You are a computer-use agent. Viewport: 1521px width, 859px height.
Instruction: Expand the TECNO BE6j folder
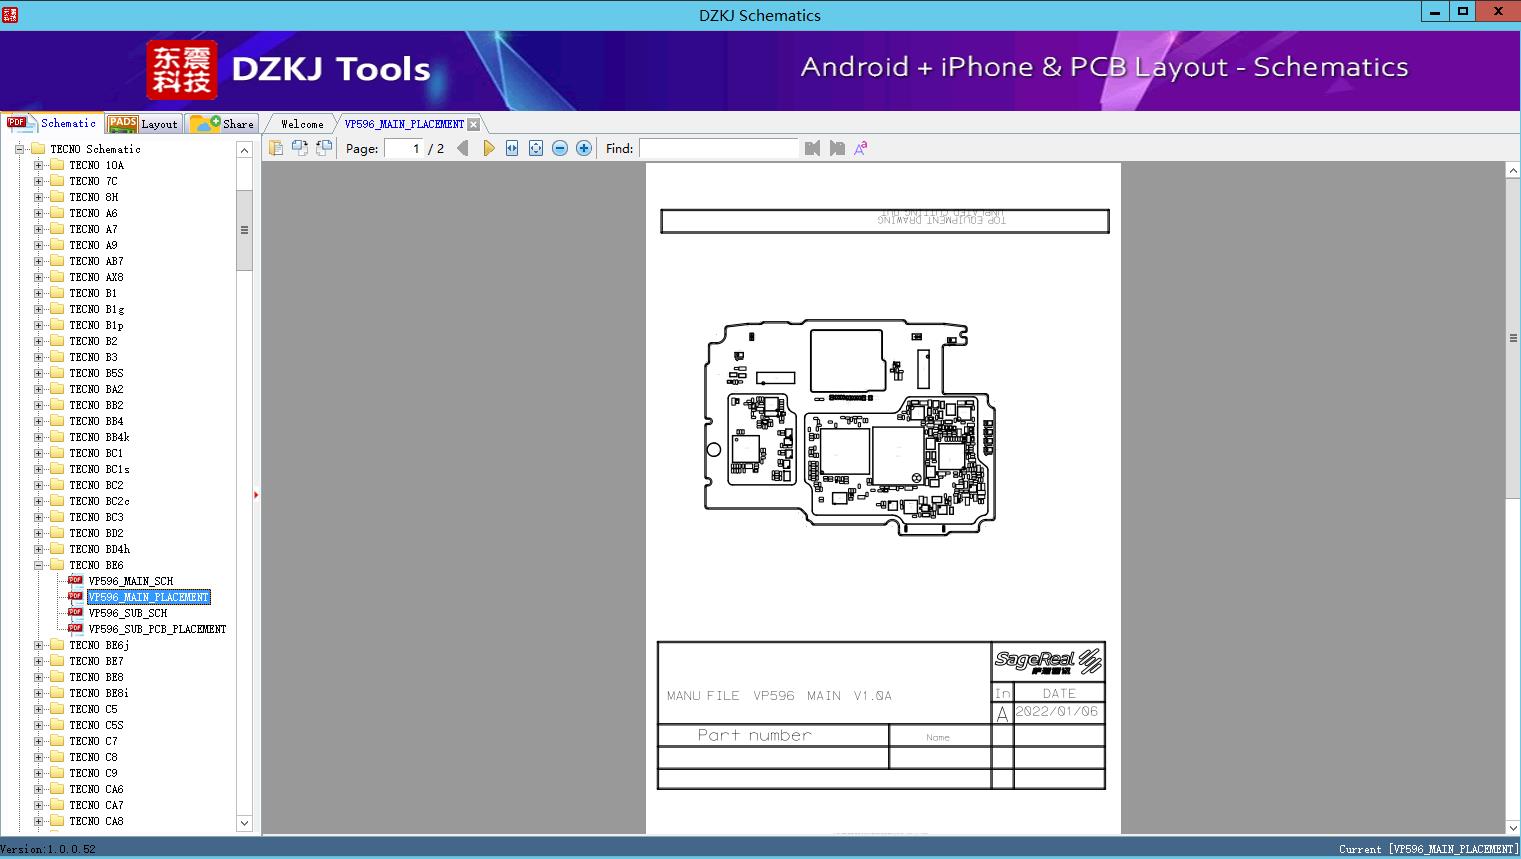click(38, 645)
